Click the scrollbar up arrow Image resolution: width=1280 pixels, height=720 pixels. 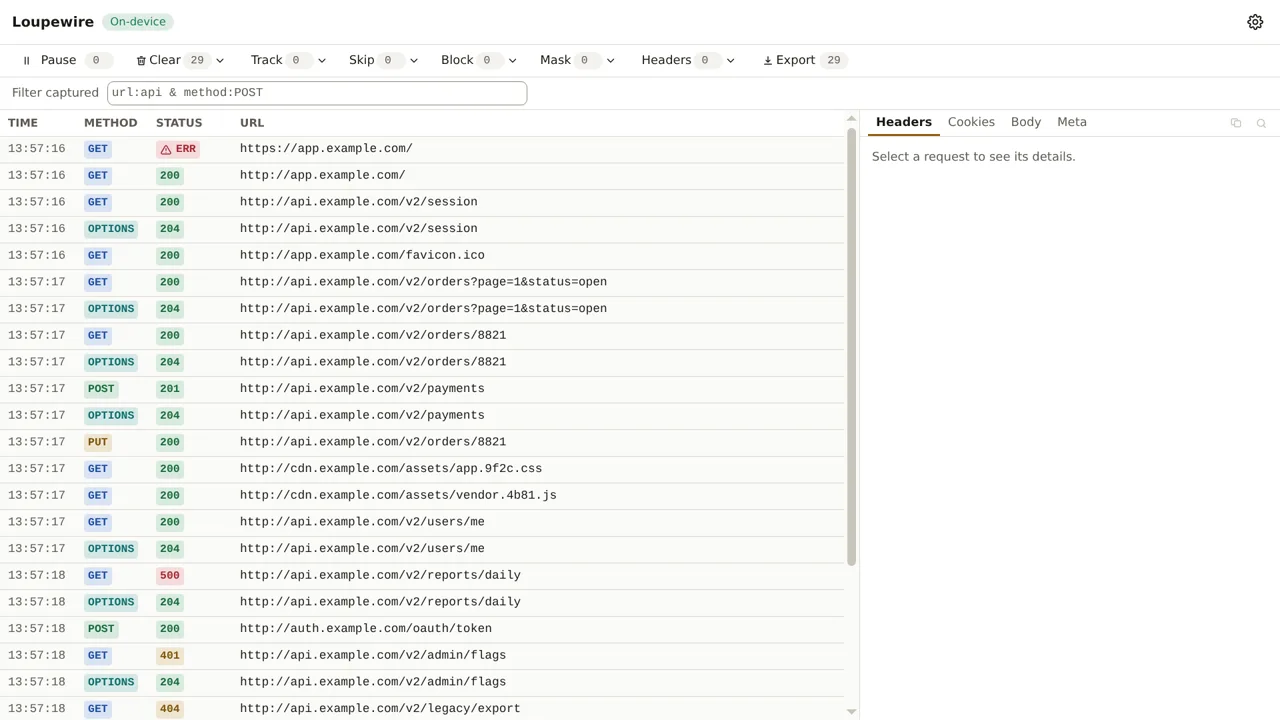pyautogui.click(x=852, y=119)
